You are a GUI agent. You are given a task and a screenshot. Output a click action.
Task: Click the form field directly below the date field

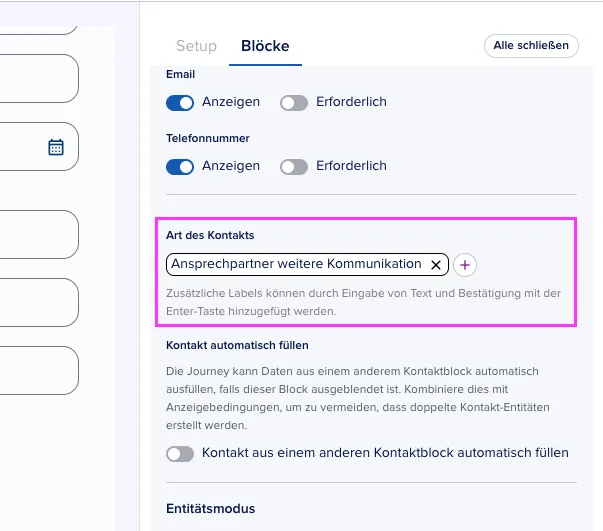(x=38, y=235)
